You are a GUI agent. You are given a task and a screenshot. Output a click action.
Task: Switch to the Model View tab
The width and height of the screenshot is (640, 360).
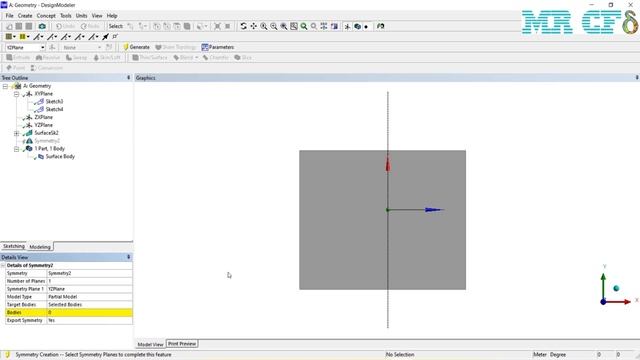tap(150, 344)
